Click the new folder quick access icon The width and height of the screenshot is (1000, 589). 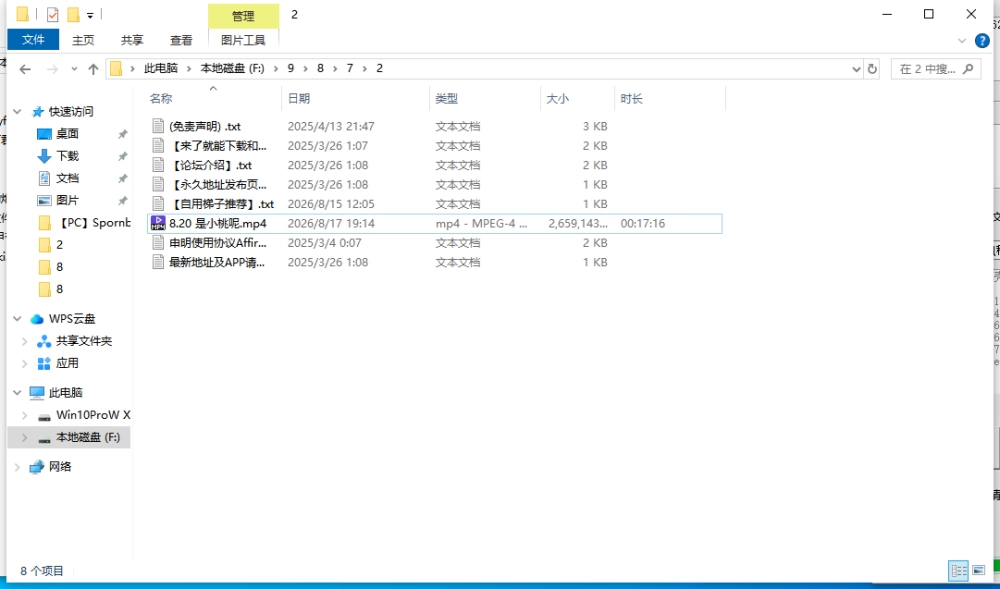coord(73,14)
